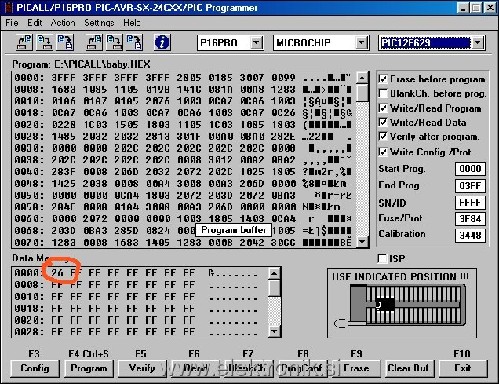Toggle Verify after program checkbox
The width and height of the screenshot is (499, 384).
point(383,137)
